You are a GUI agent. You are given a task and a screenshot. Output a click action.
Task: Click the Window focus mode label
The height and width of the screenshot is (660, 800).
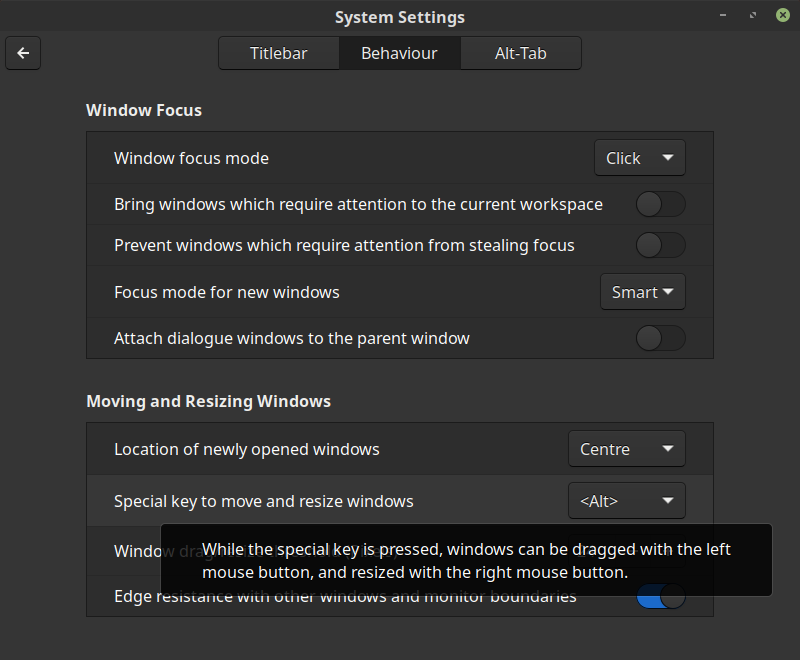click(191, 158)
